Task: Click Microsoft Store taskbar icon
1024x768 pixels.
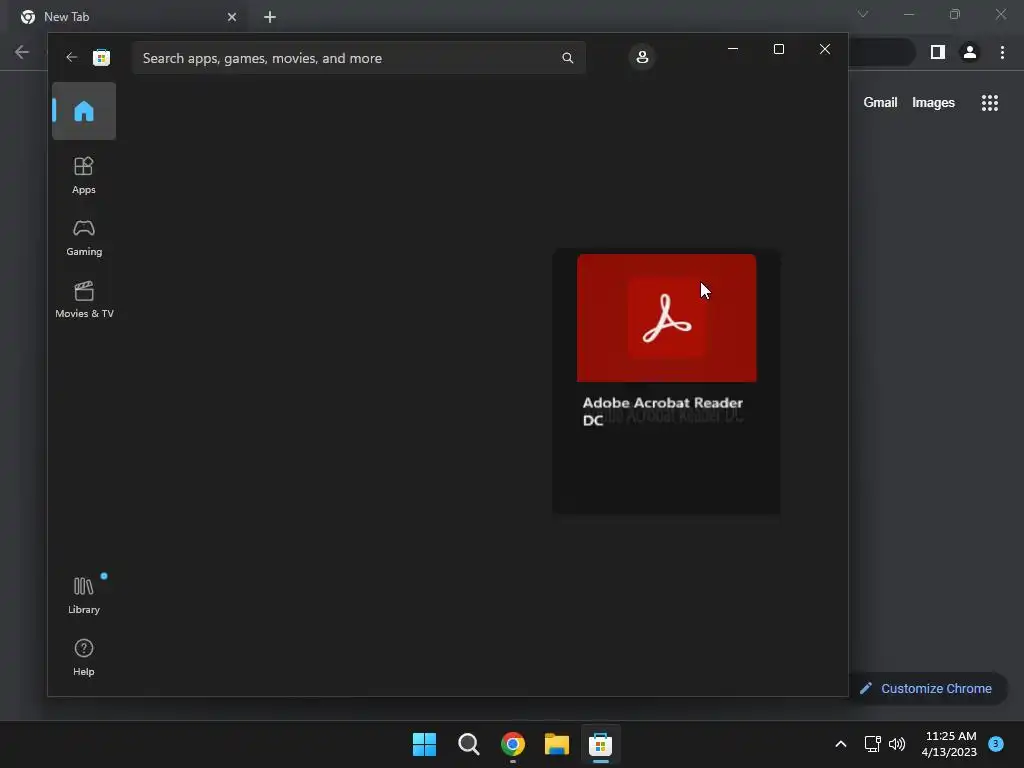Action: [x=600, y=744]
